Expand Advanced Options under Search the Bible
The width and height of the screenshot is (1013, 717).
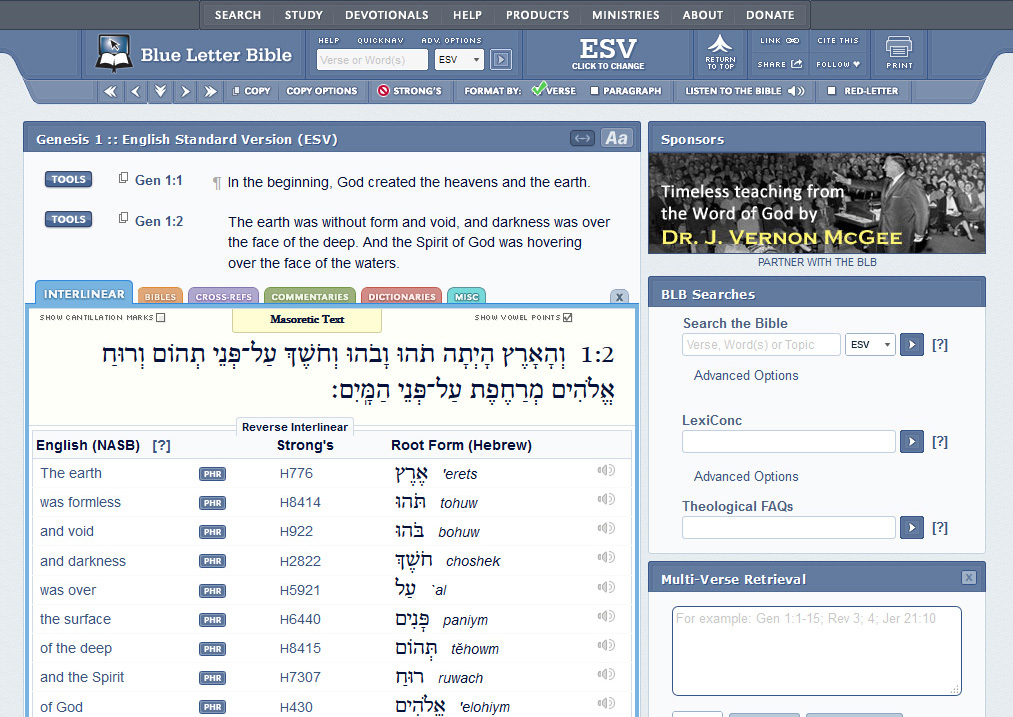[746, 376]
